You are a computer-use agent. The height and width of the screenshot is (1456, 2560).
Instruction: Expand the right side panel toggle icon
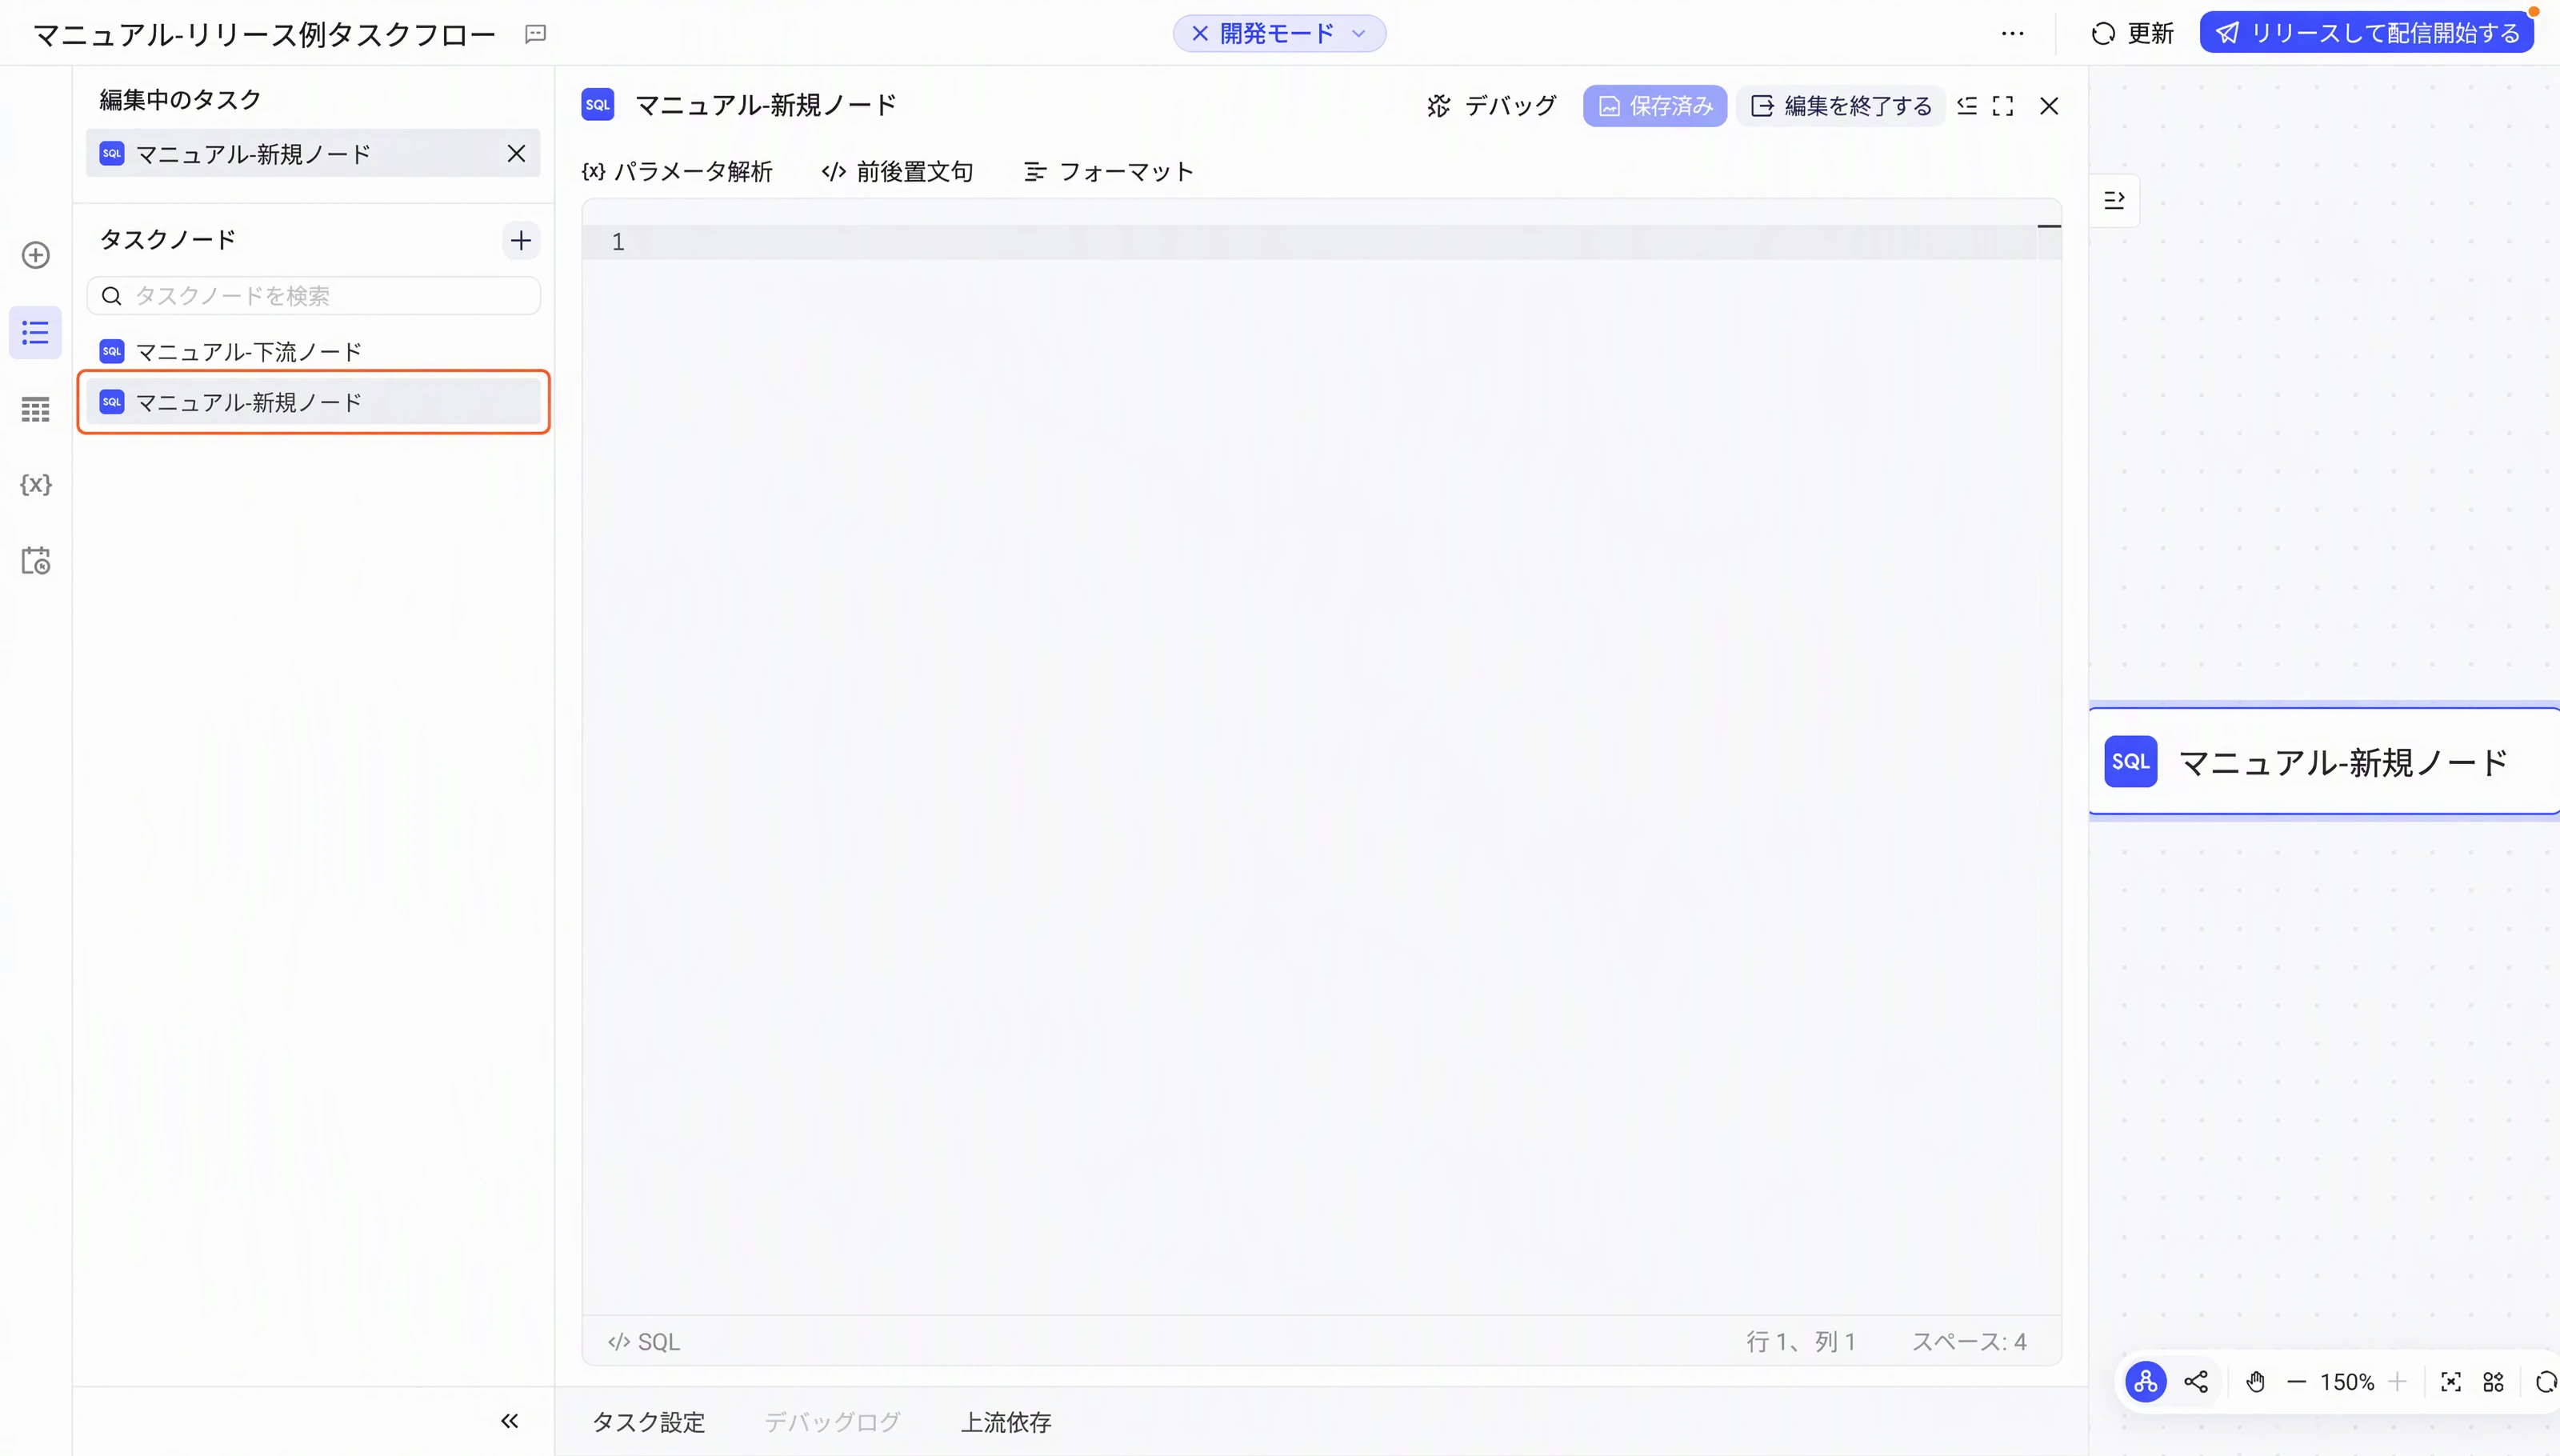[x=2114, y=200]
